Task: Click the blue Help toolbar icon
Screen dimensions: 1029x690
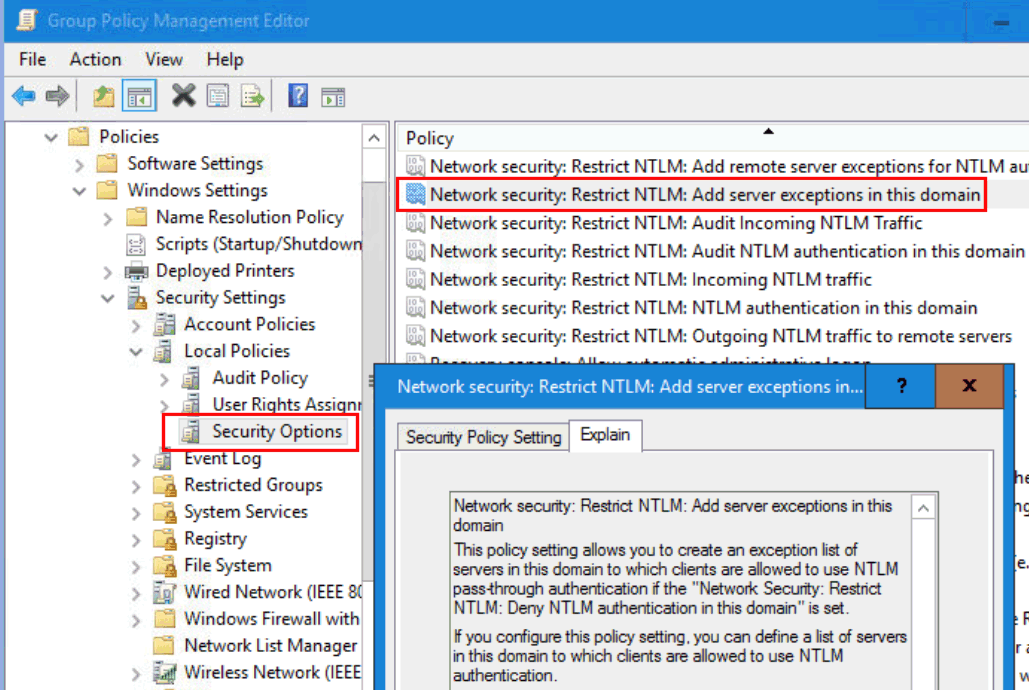Action: pyautogui.click(x=297, y=96)
